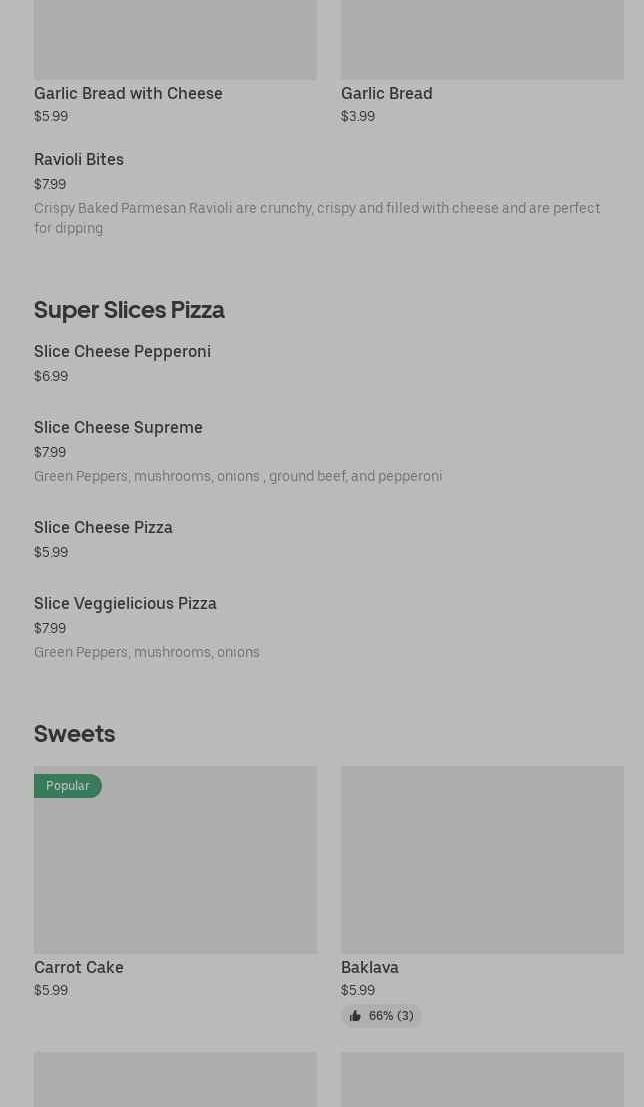Open the sweets item photo below Carrot Cake
This screenshot has width=644, height=1107.
pyautogui.click(x=175, y=1080)
